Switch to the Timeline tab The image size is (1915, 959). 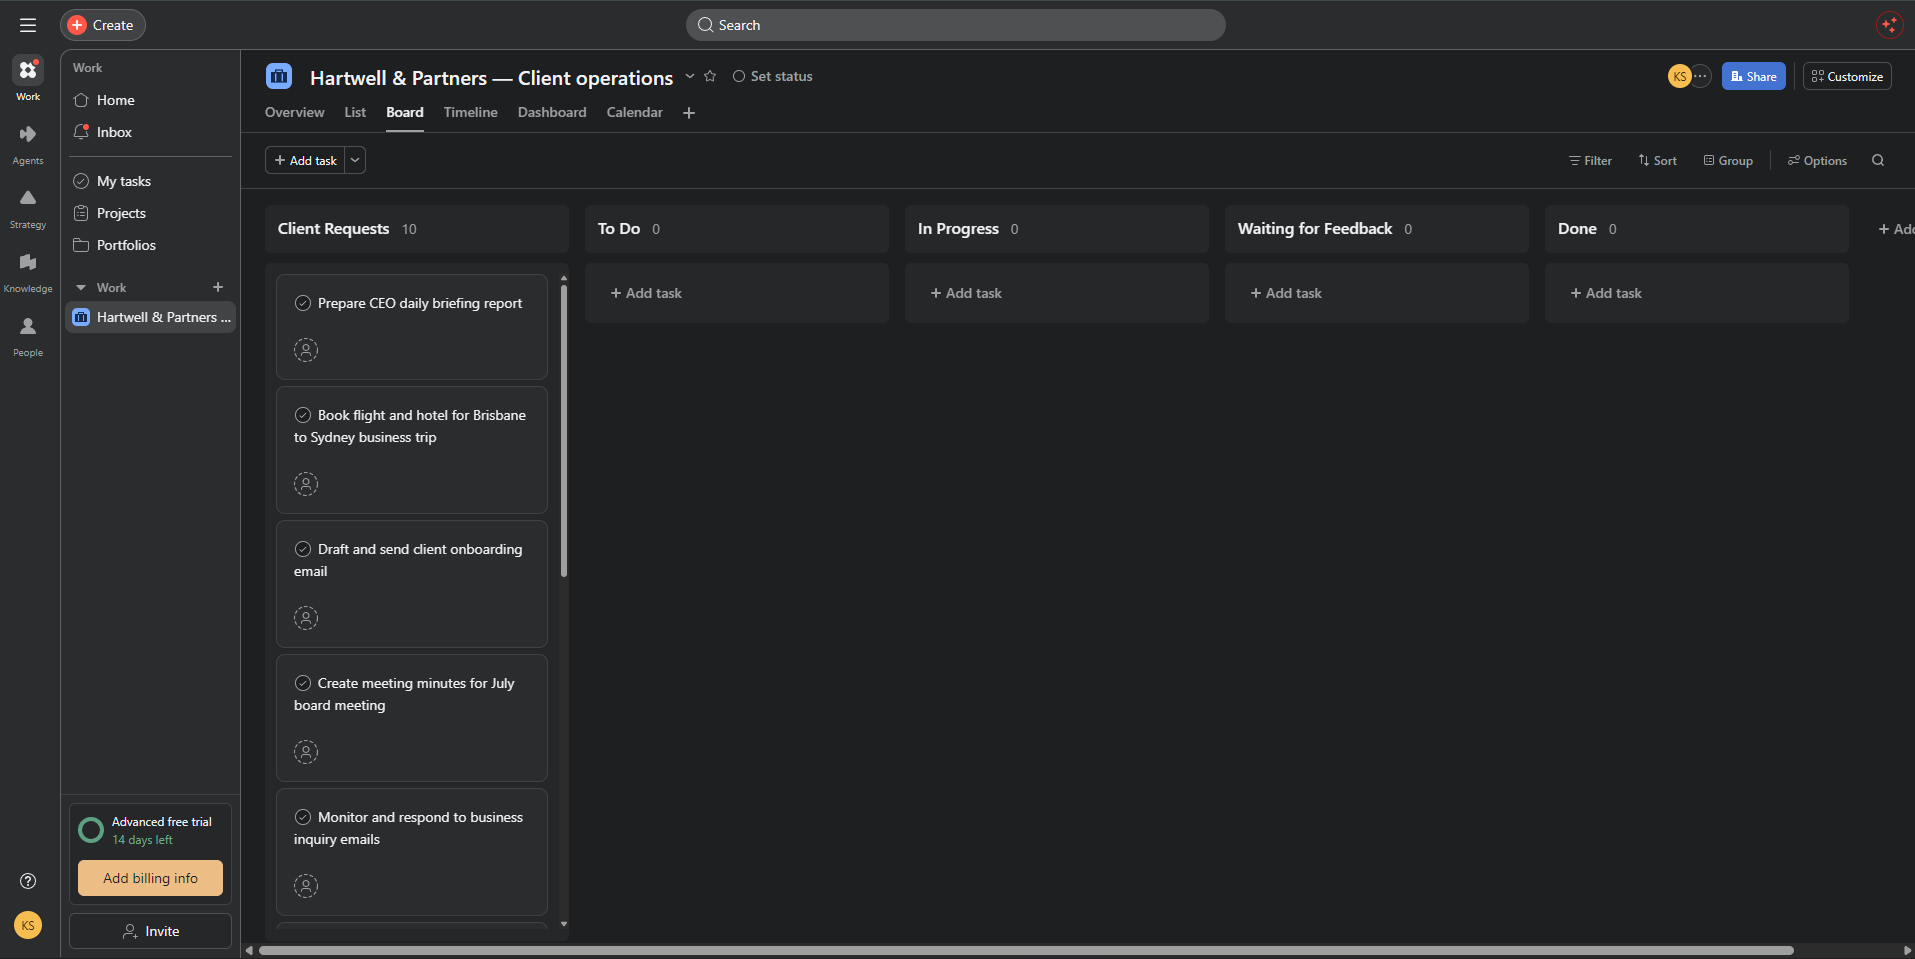[x=470, y=112]
